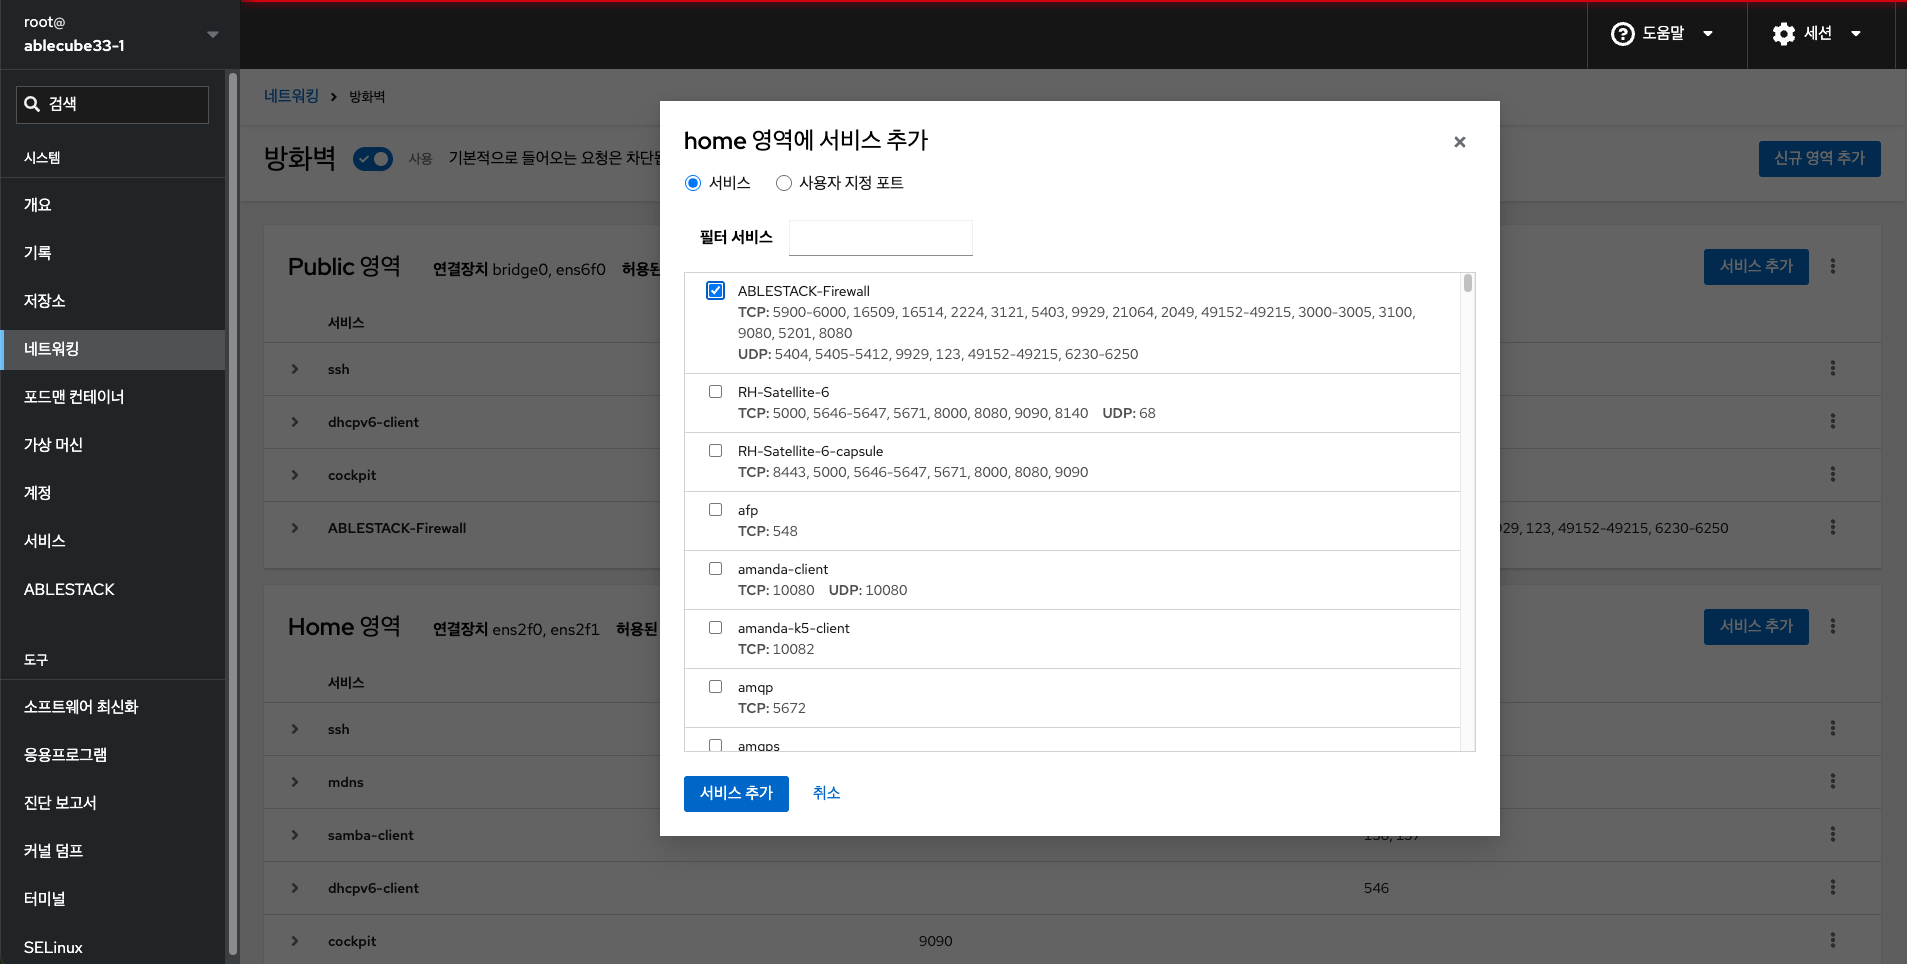1907x964 pixels.
Task: Open kebab menu for mdns row
Action: click(x=1832, y=781)
